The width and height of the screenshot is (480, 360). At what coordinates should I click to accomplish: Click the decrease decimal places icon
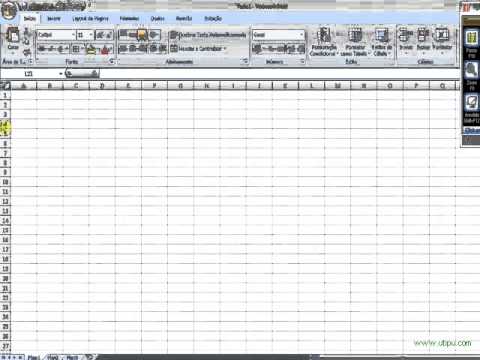coord(300,49)
